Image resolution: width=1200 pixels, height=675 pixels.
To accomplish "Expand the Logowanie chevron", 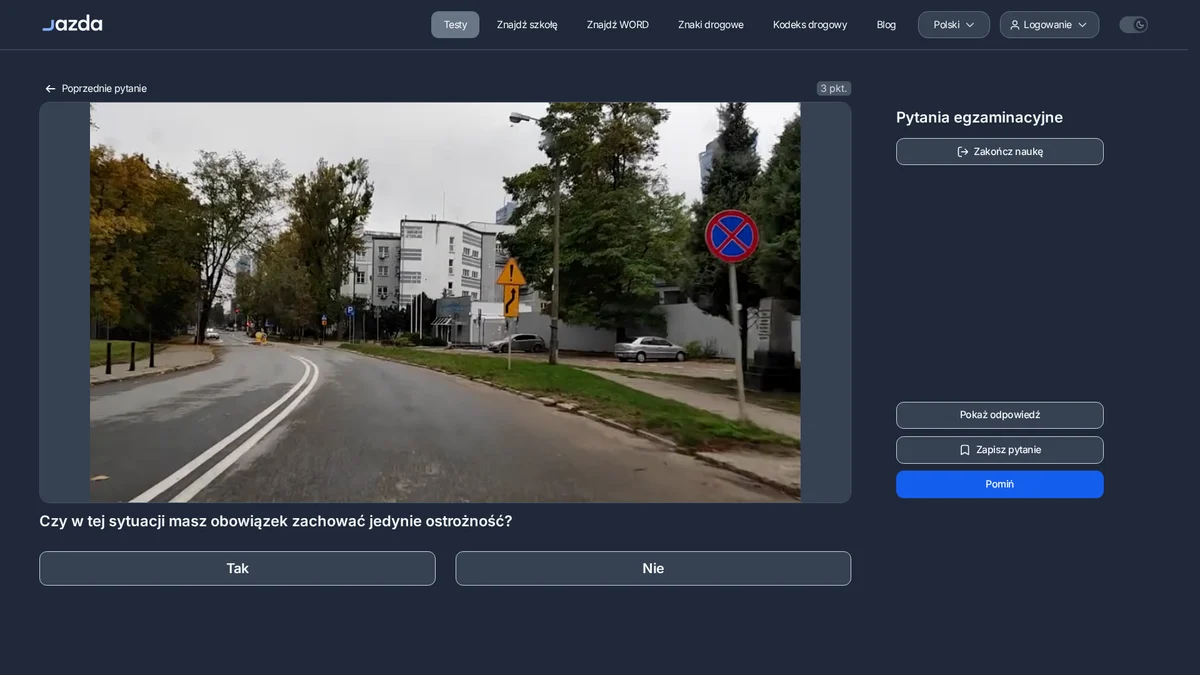I will 1082,25.
